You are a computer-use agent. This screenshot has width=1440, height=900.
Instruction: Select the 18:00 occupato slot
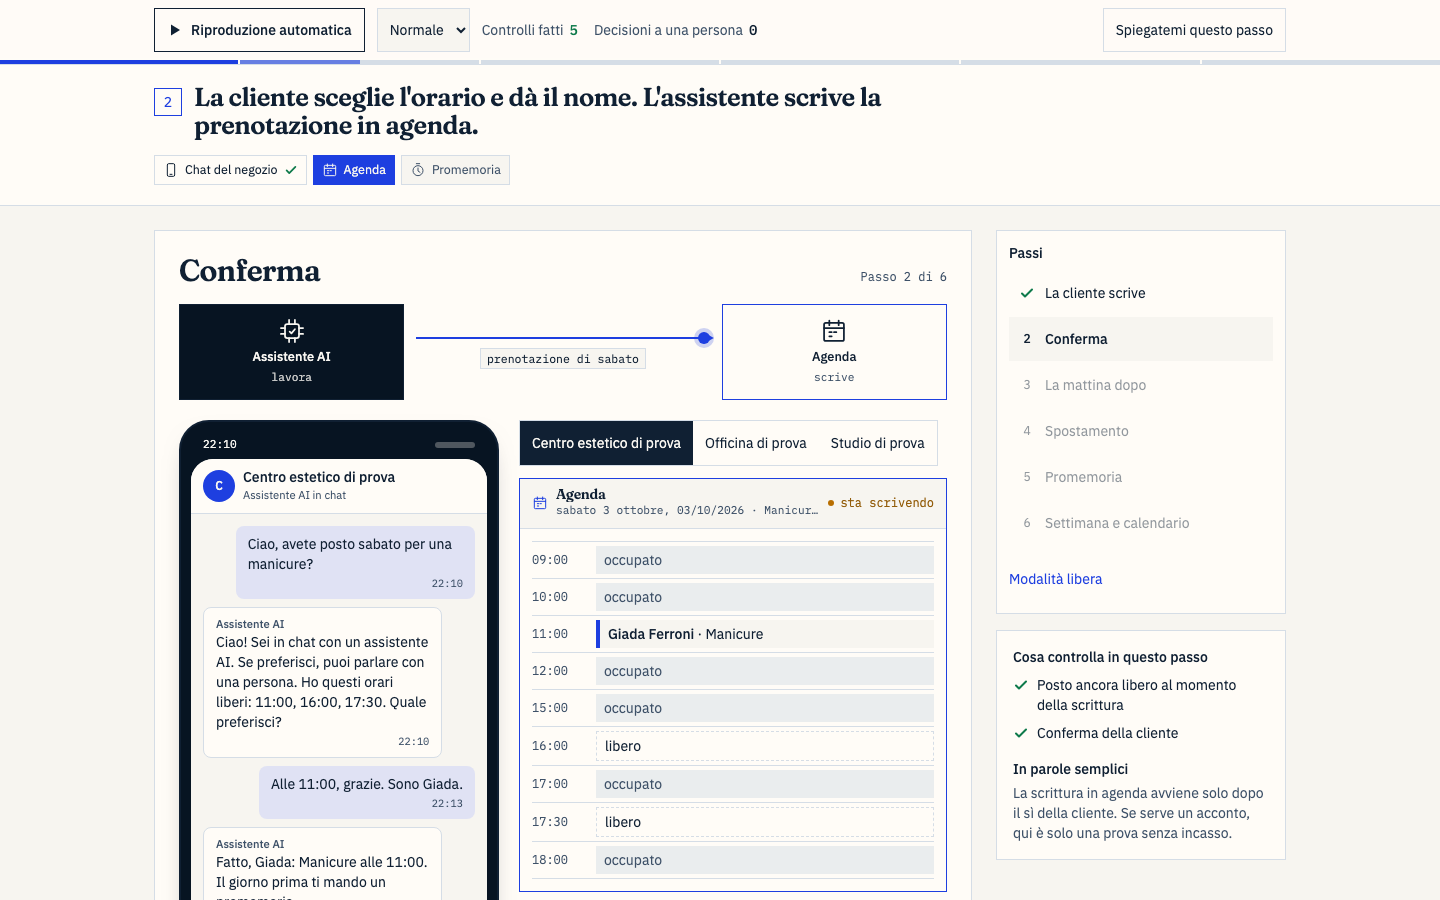[x=765, y=860]
